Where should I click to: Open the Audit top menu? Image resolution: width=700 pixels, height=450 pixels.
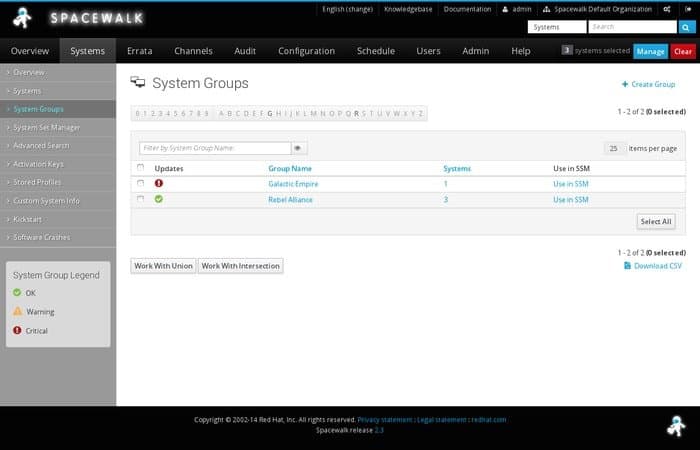click(245, 51)
